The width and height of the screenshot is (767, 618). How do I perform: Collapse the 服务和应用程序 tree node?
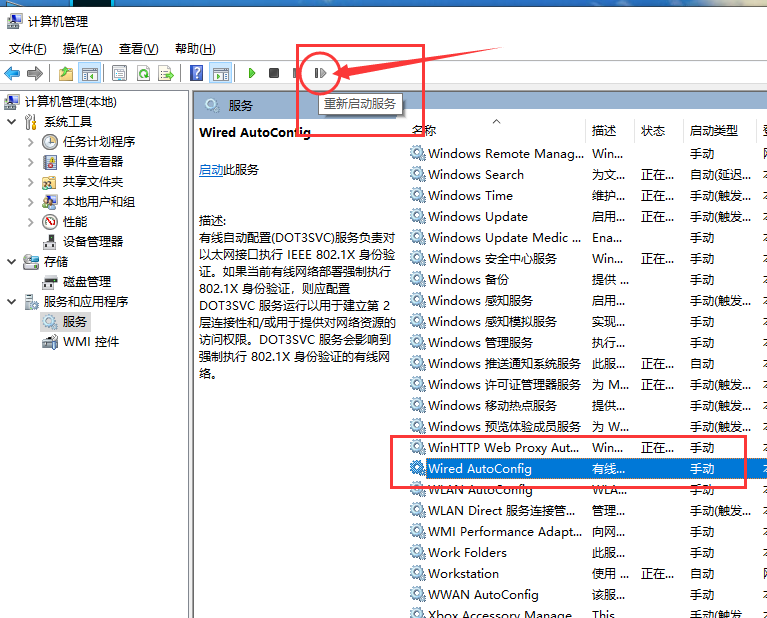(12, 302)
